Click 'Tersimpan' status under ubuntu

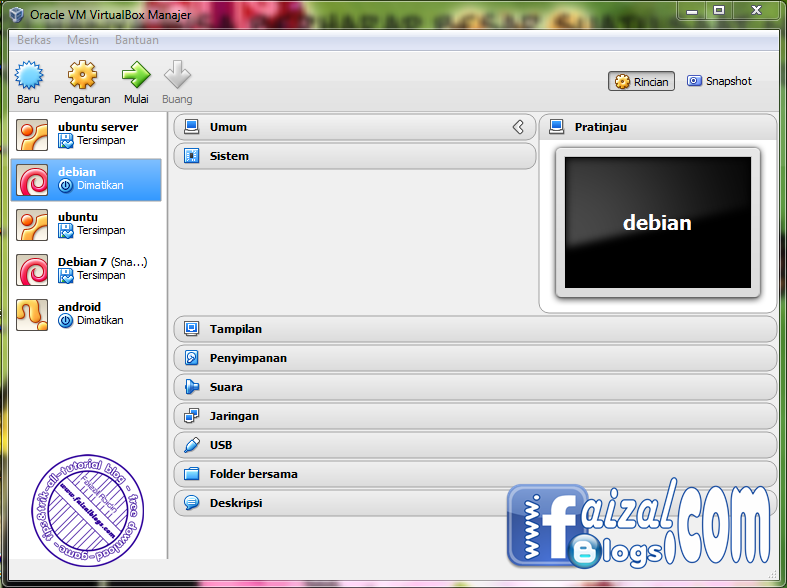click(x=101, y=231)
